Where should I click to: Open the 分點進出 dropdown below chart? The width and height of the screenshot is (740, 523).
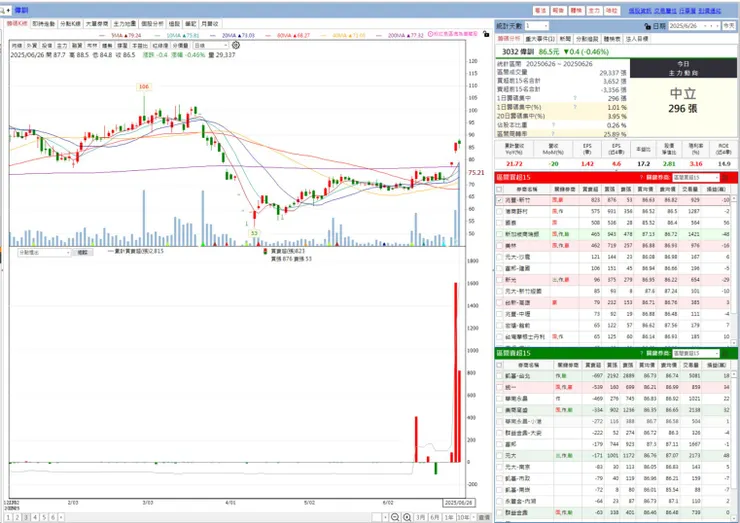point(44,253)
